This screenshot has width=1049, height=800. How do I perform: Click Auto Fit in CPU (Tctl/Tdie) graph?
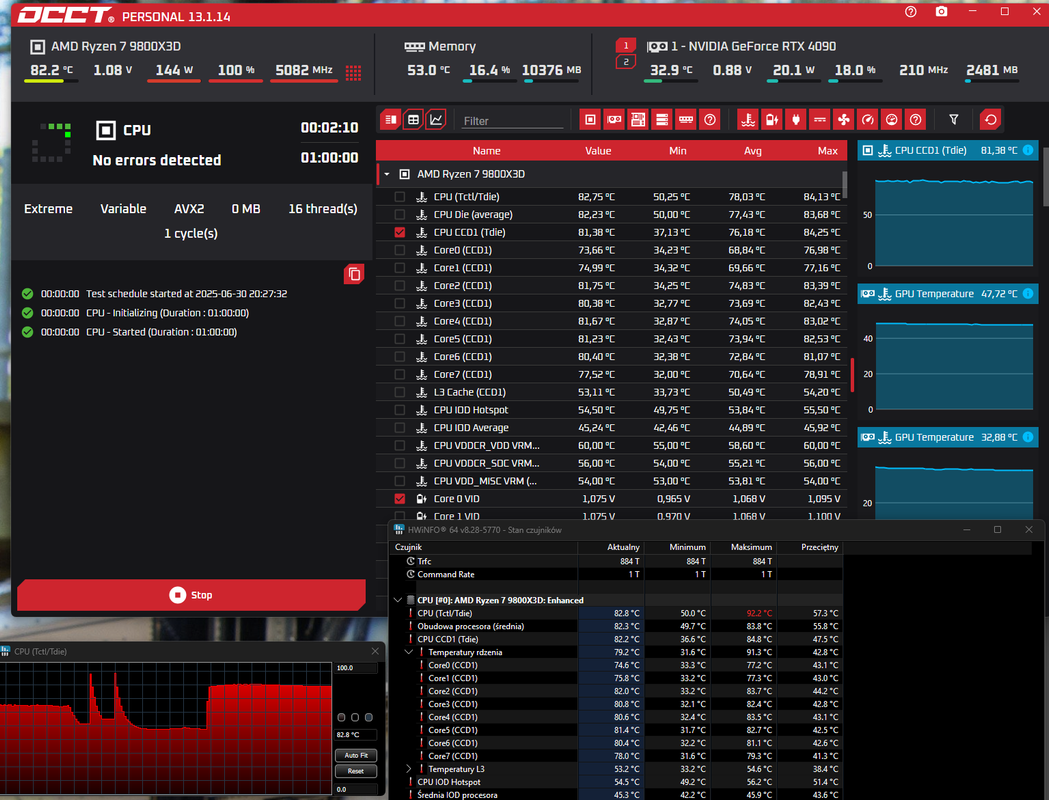[356, 755]
